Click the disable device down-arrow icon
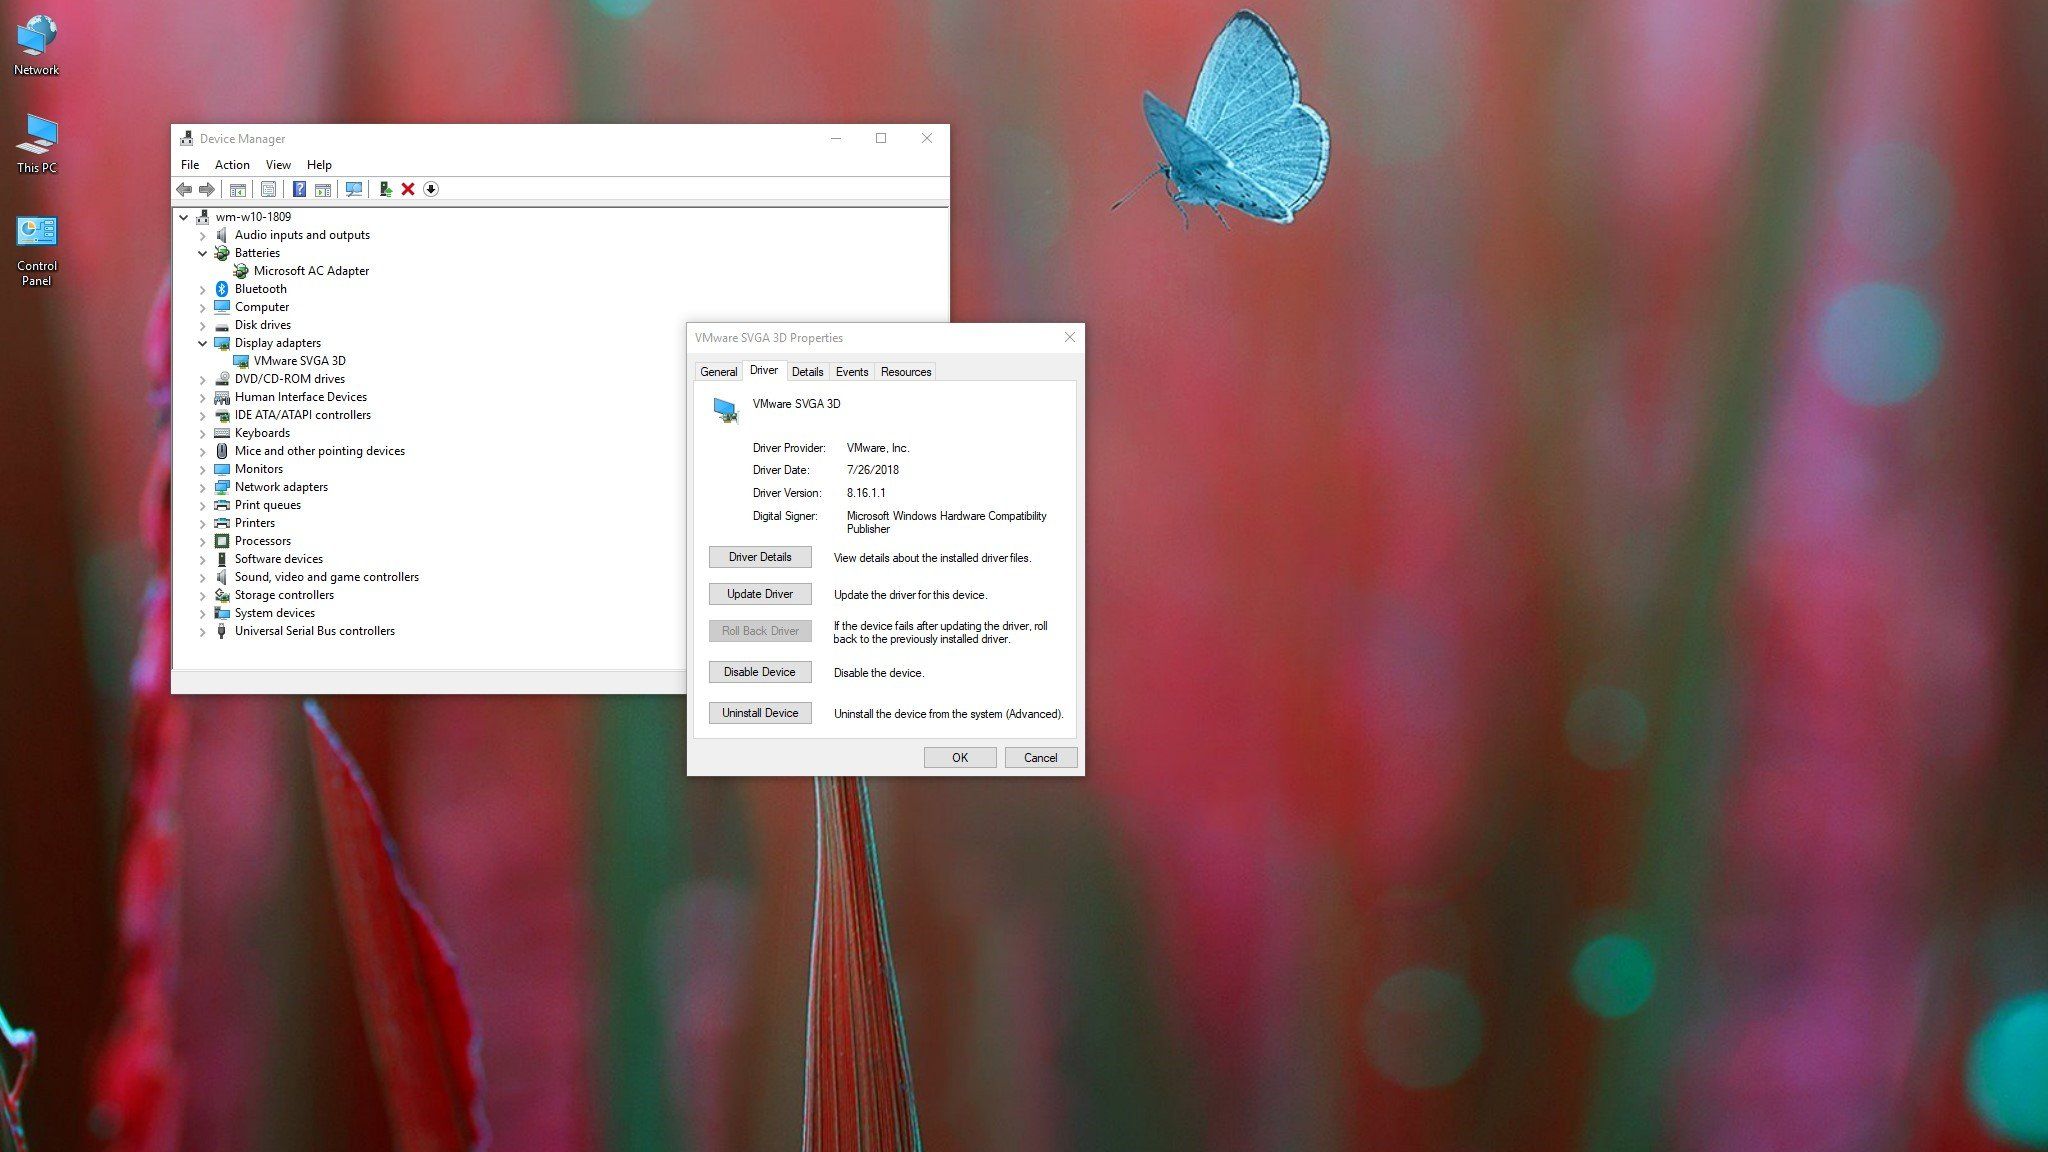This screenshot has height=1152, width=2048. [x=431, y=189]
